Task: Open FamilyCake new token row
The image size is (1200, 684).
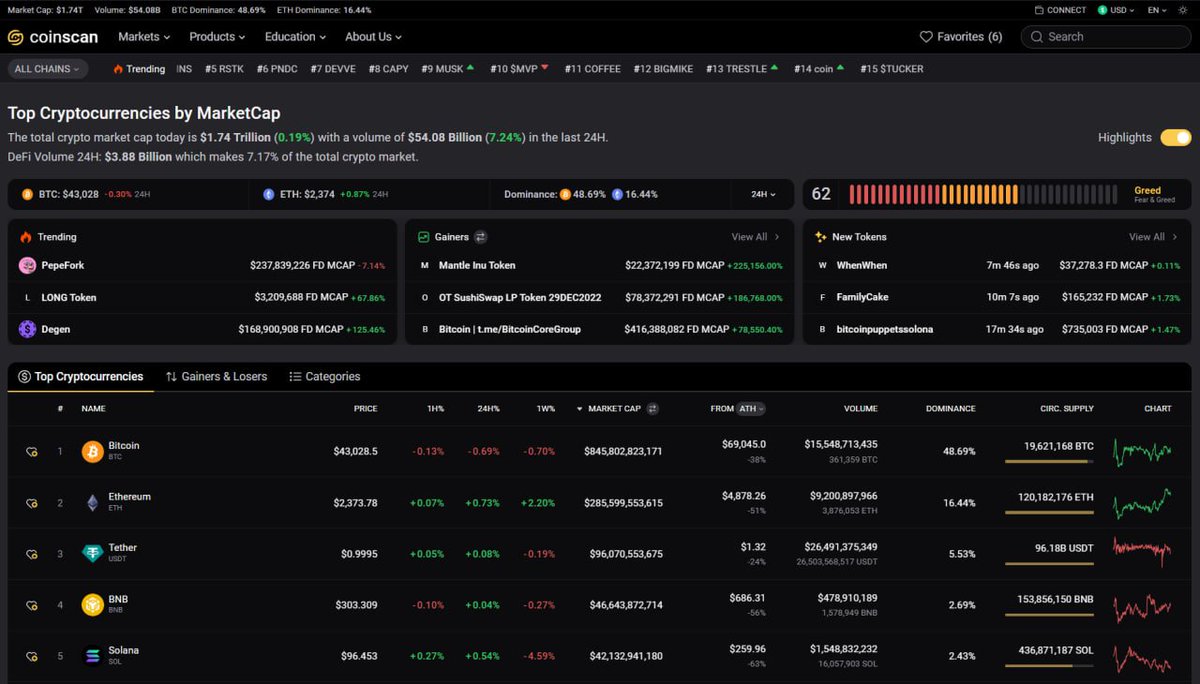Action: click(x=997, y=297)
